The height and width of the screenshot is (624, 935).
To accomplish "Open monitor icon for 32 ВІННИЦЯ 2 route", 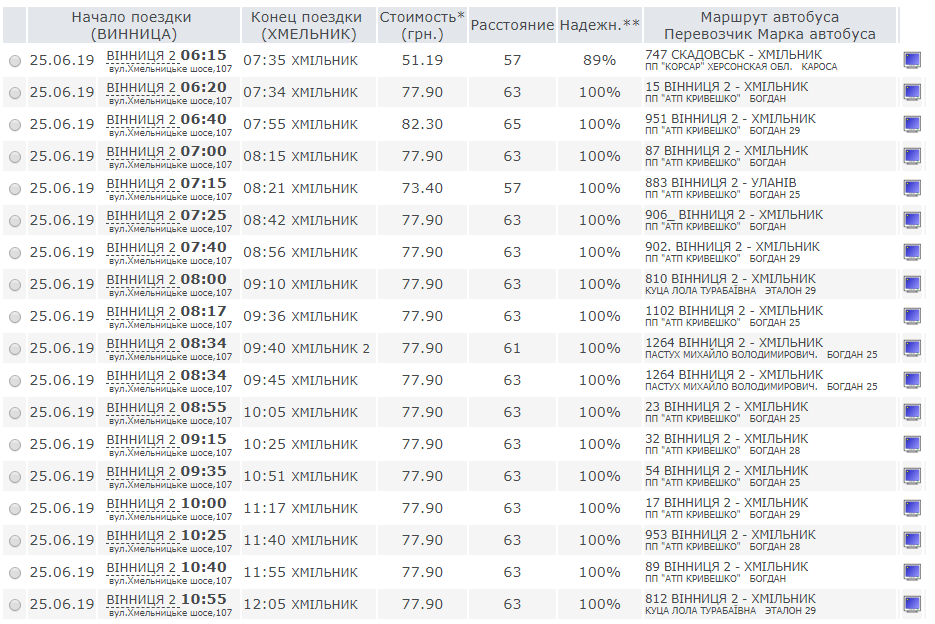I will coord(912,444).
